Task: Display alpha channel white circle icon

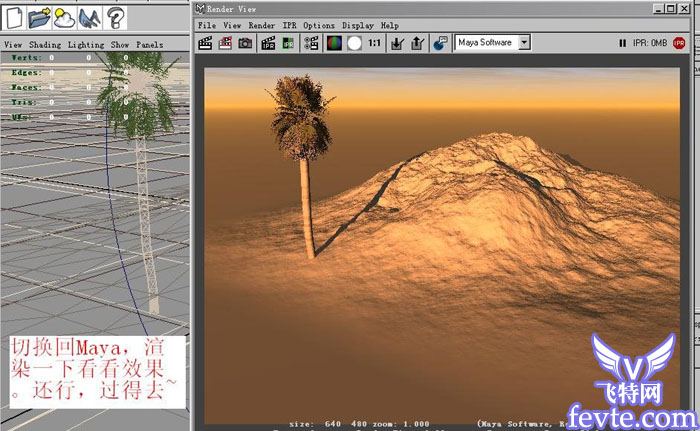Action: [x=354, y=43]
